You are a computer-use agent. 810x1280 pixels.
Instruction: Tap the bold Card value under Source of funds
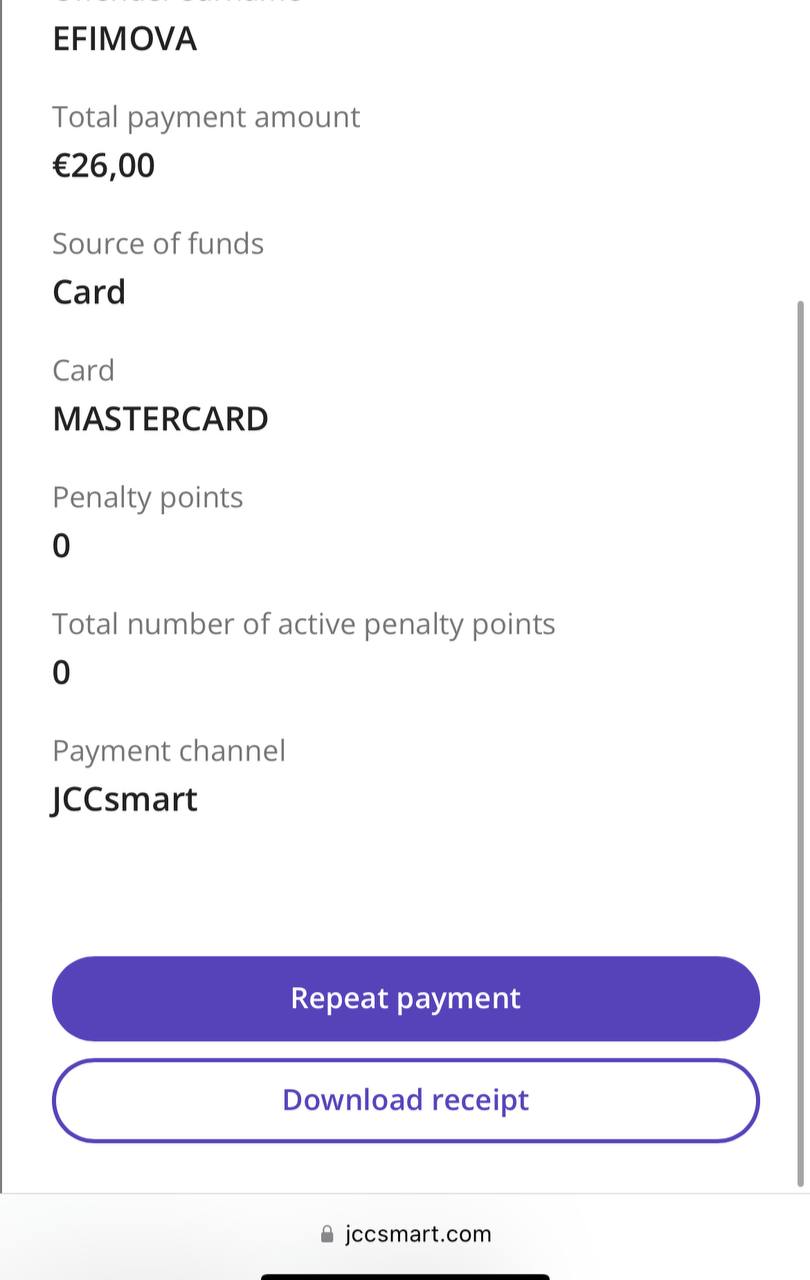pos(89,292)
